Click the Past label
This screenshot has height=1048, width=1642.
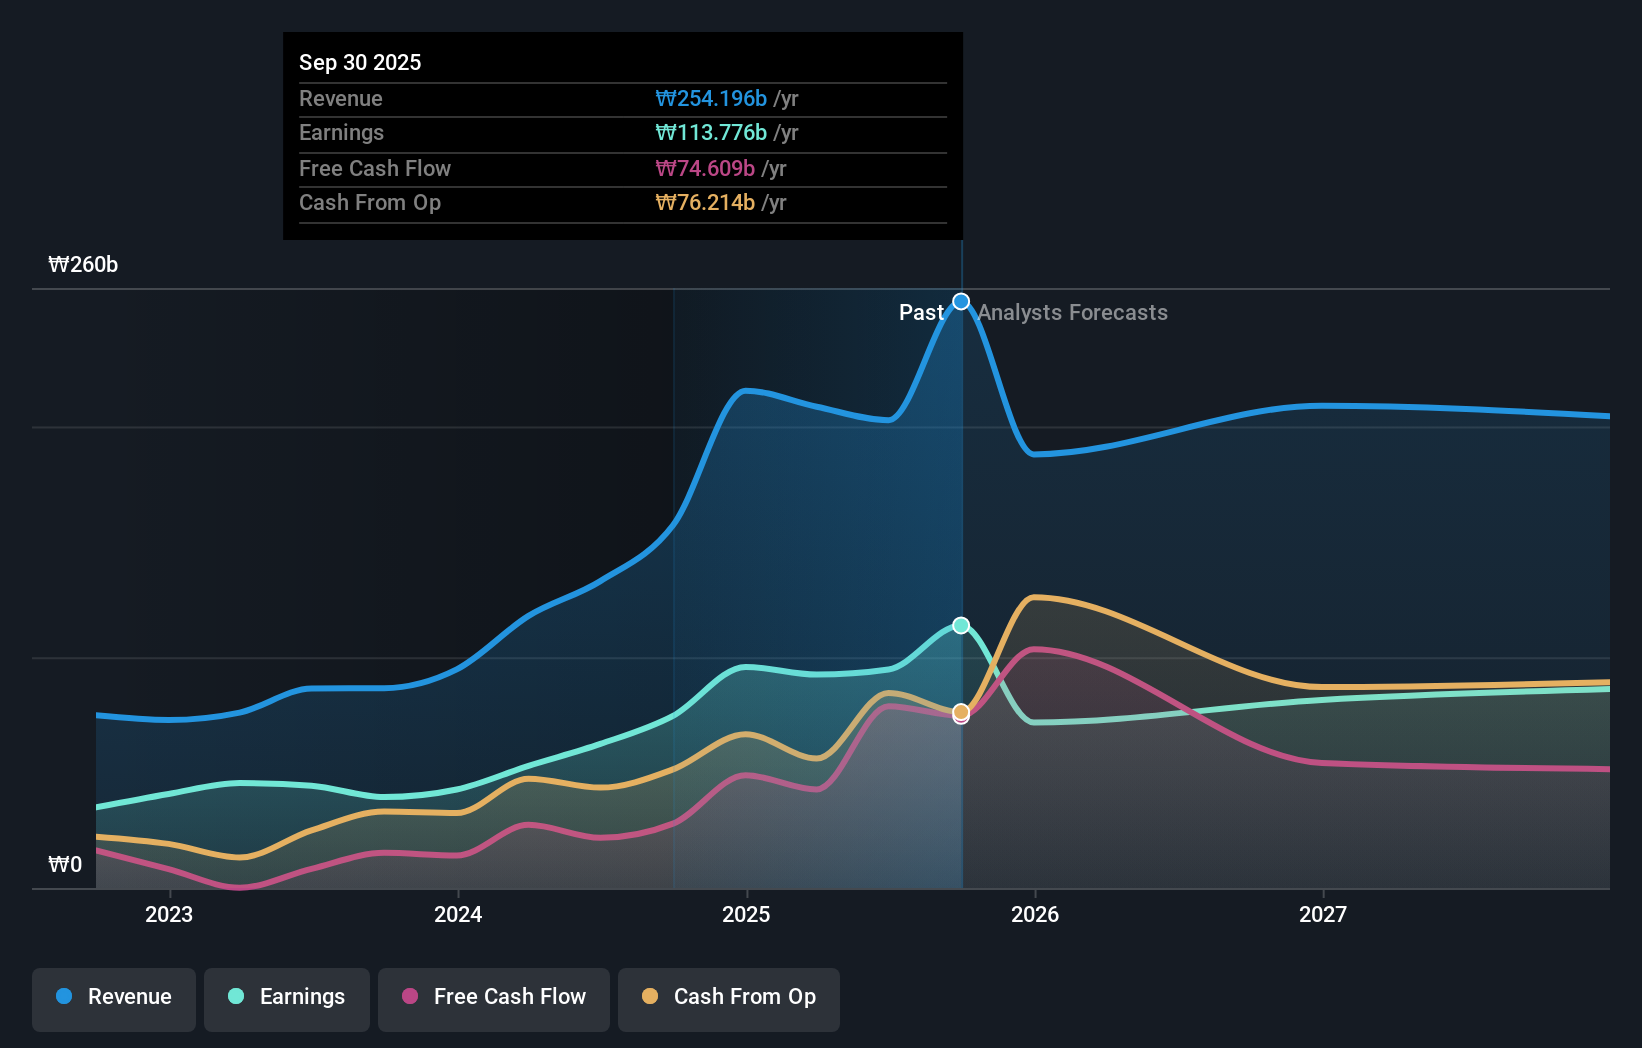tap(921, 313)
